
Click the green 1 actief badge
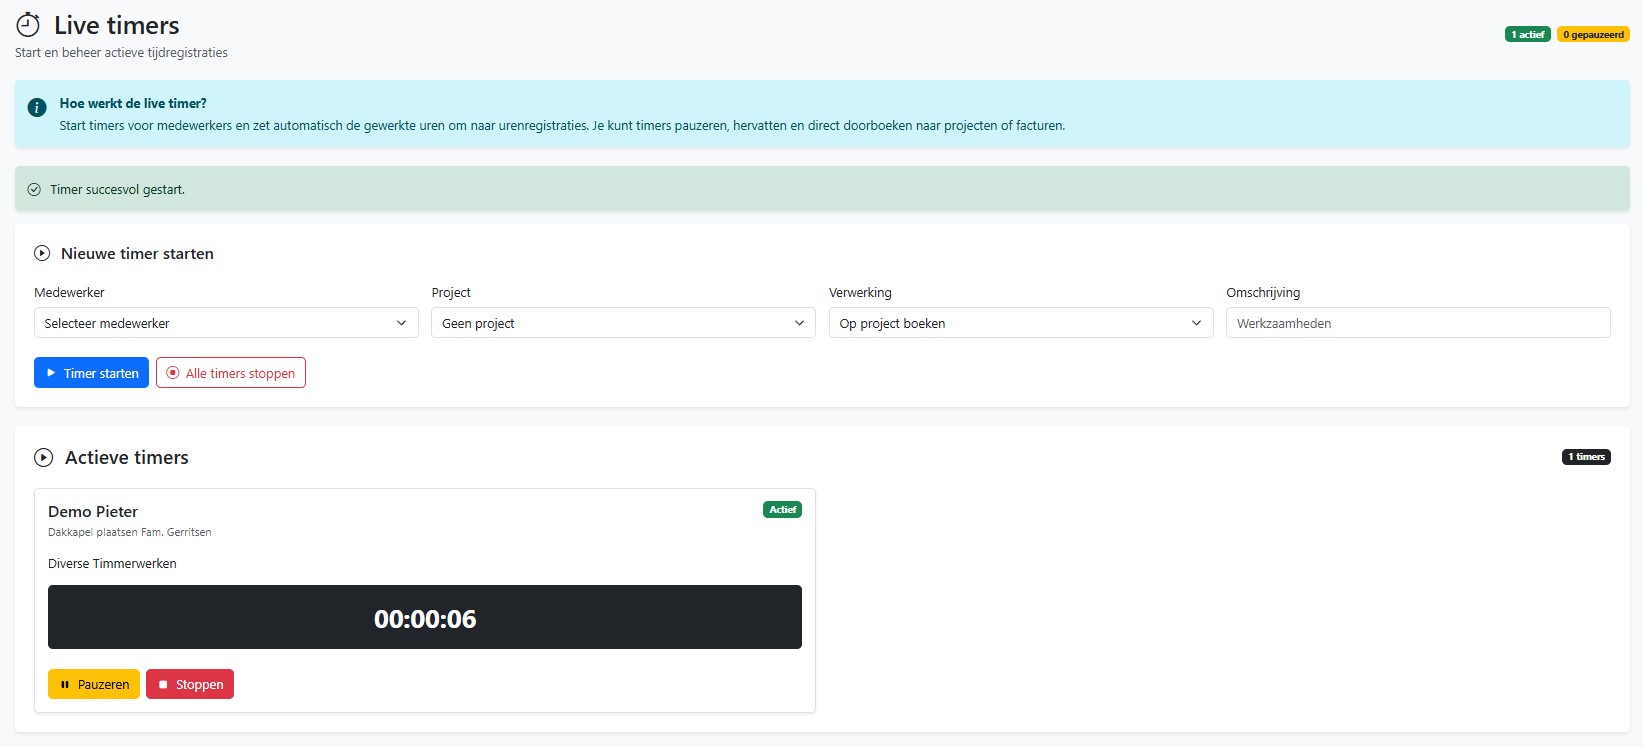click(1528, 35)
